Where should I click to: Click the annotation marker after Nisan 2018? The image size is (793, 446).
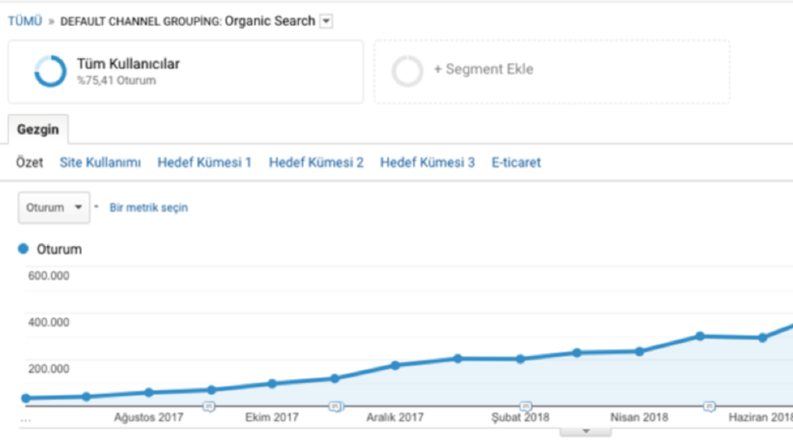(x=710, y=406)
